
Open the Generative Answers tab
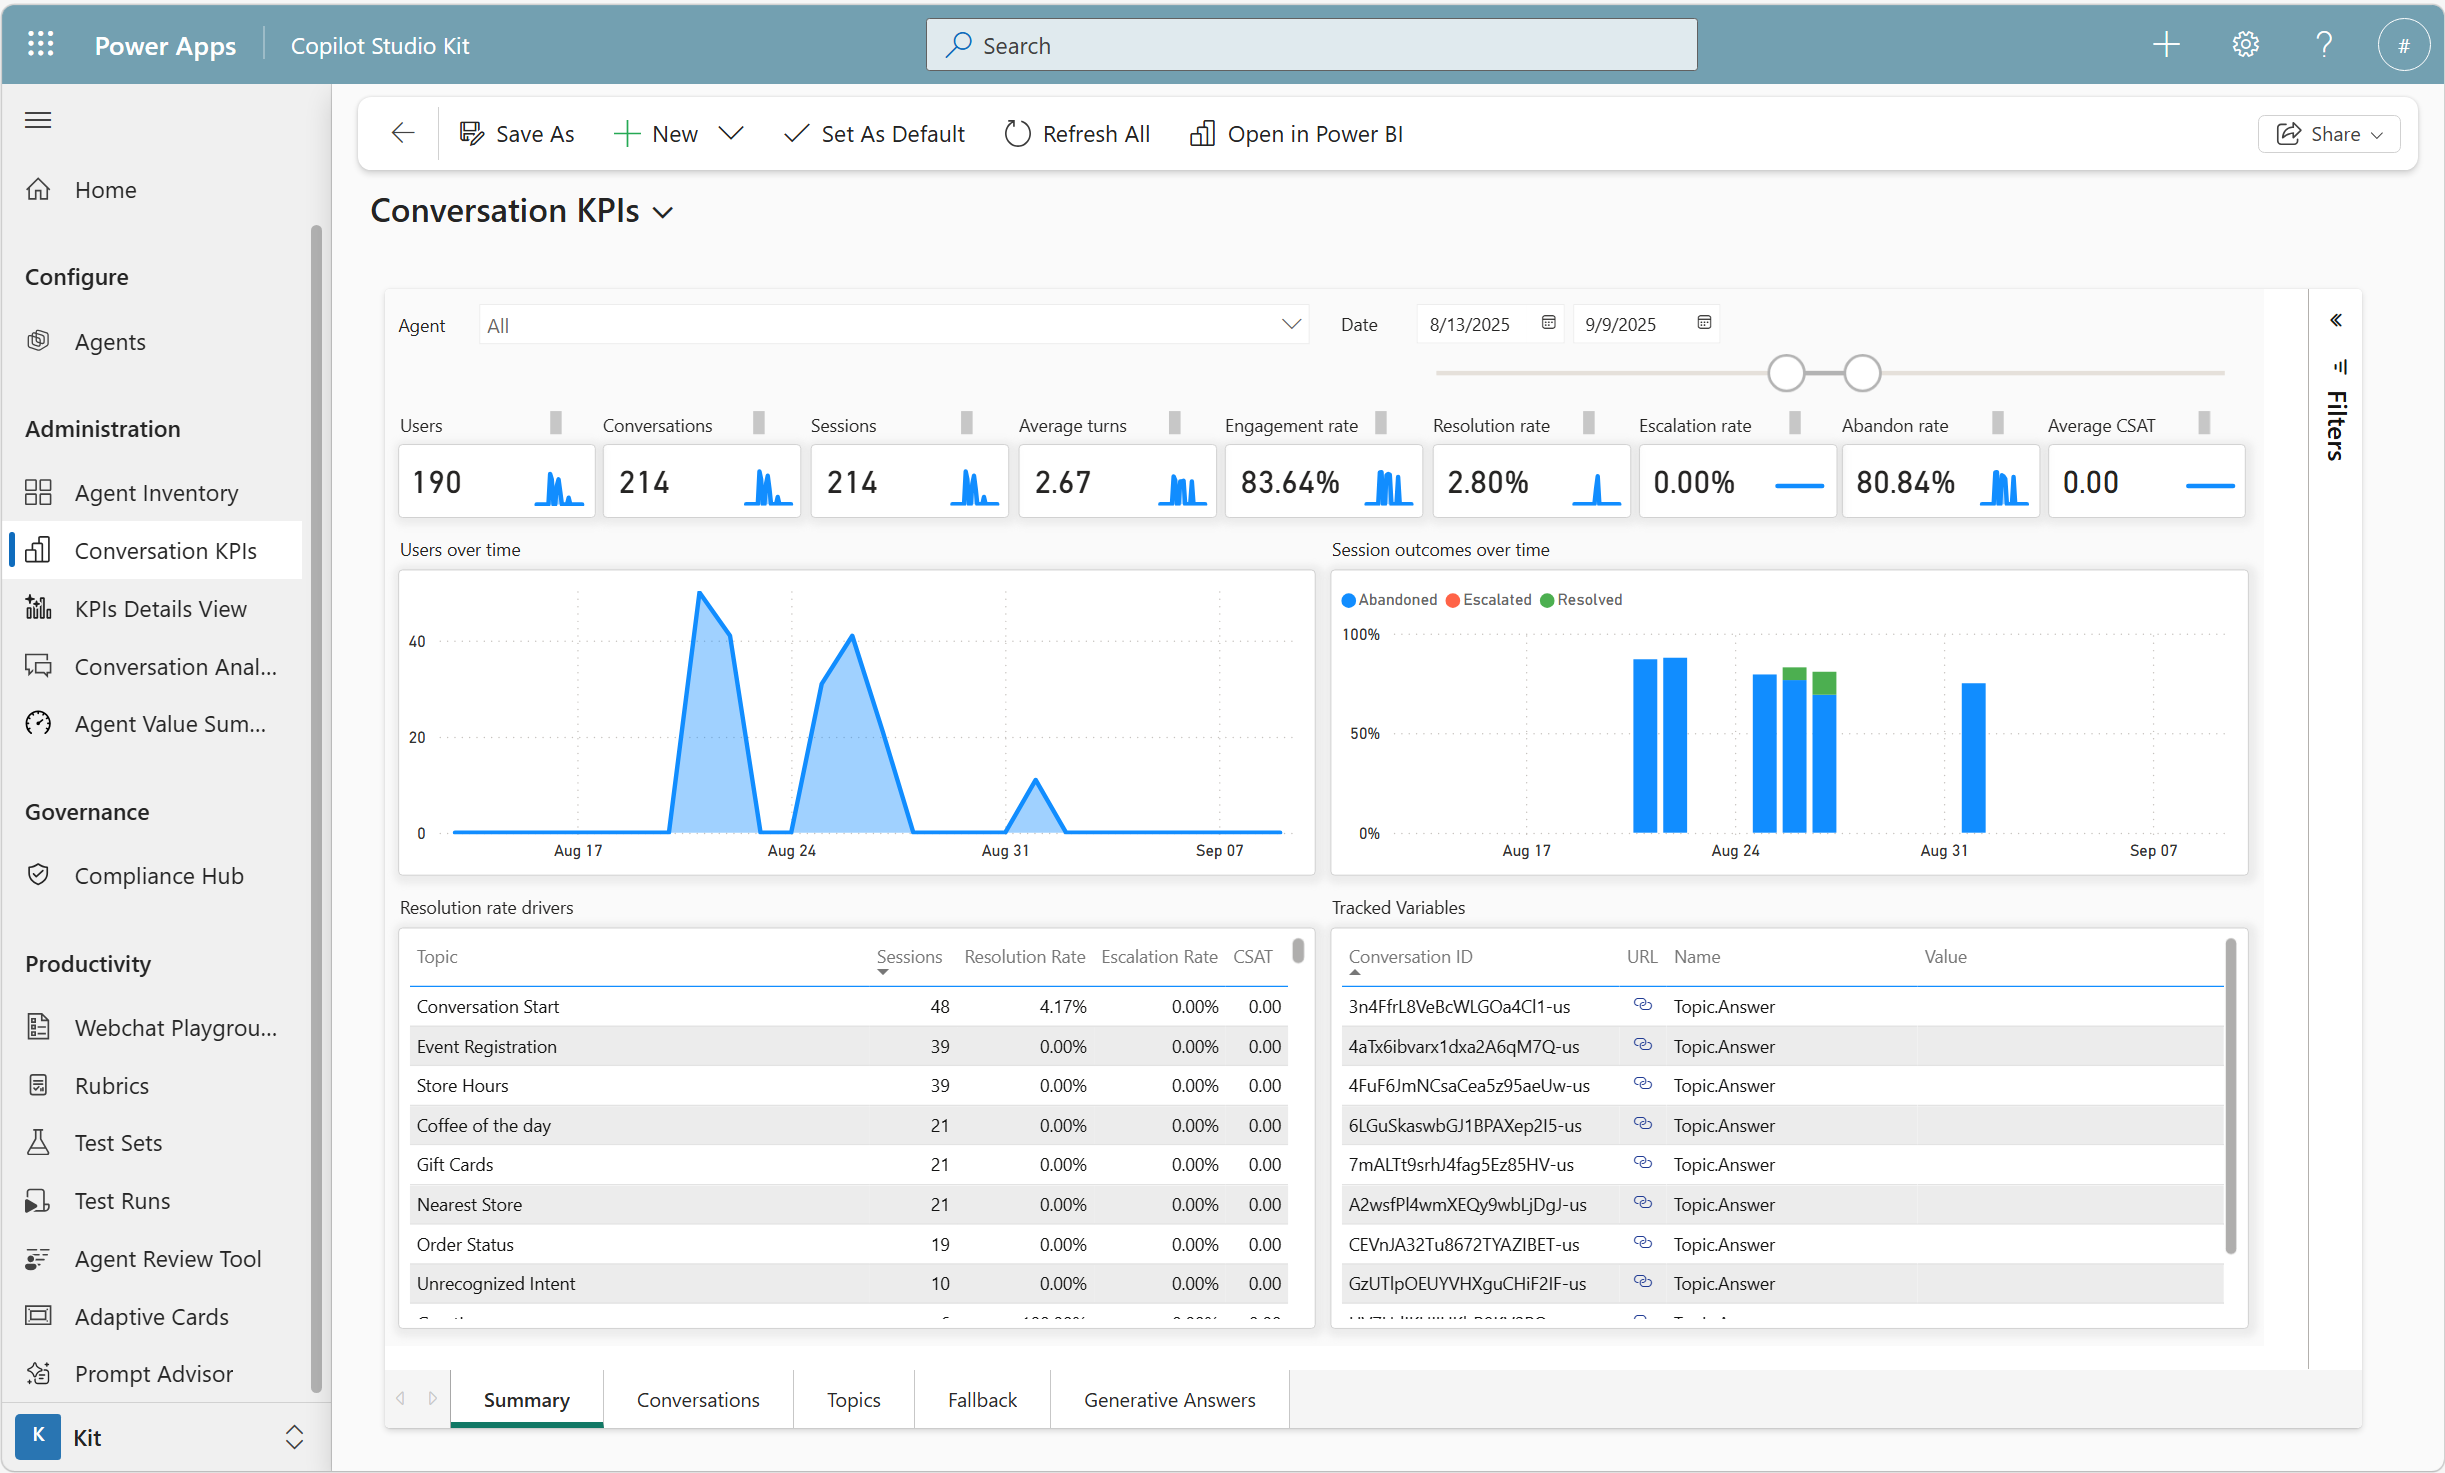coord(1169,1400)
